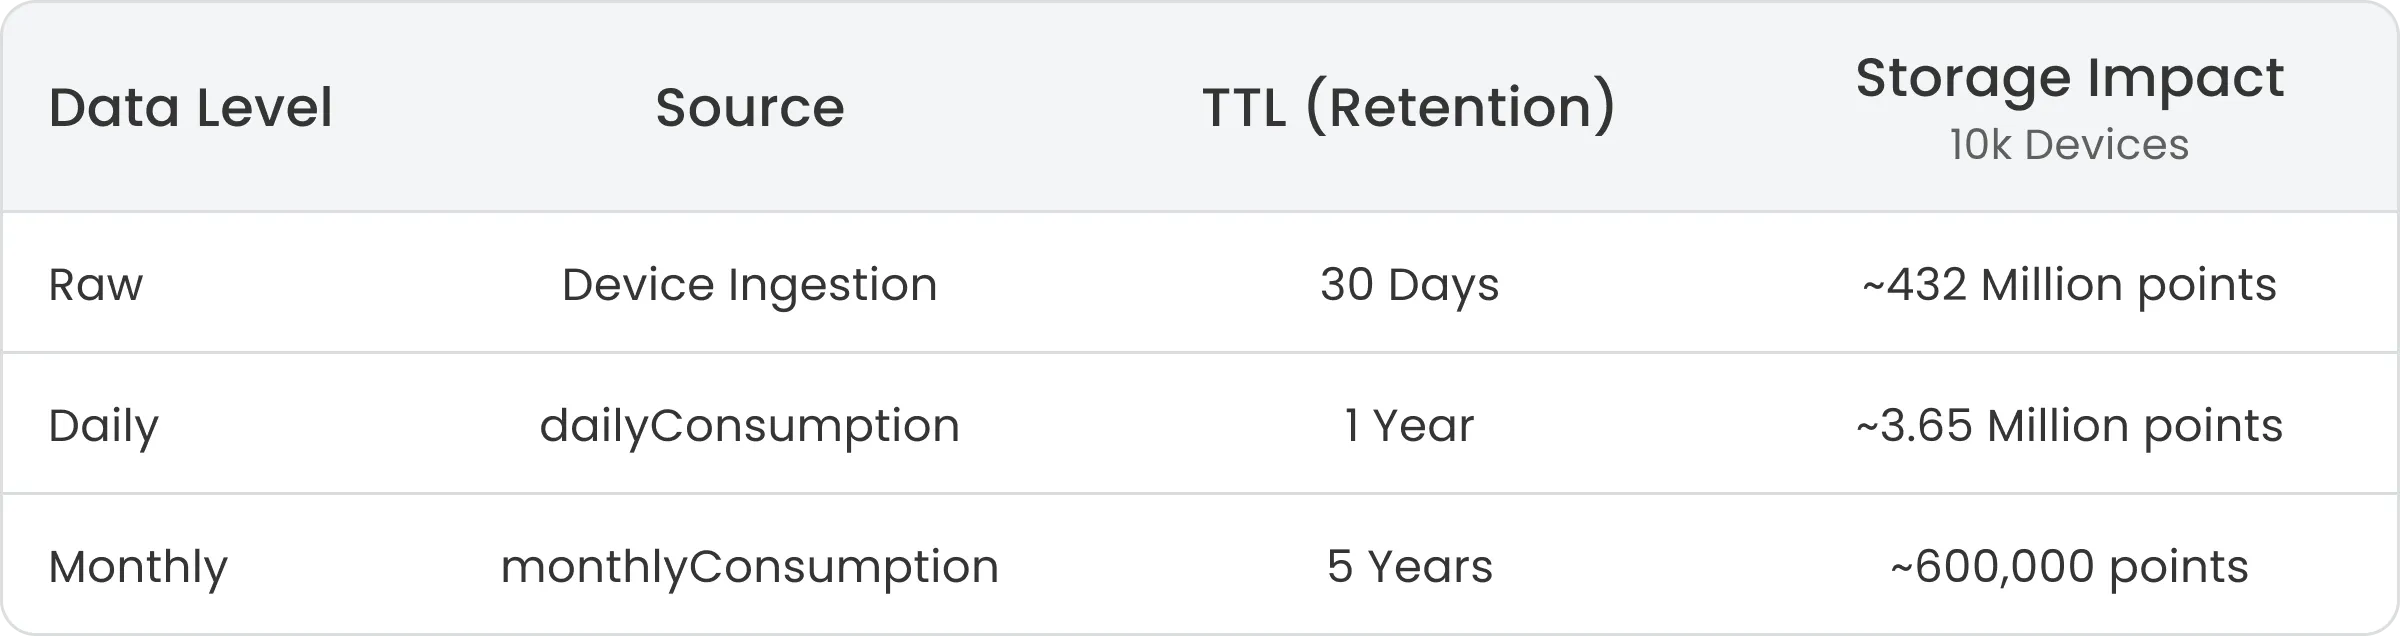
Task: Select the 1 Year retention cell
Action: [1409, 426]
